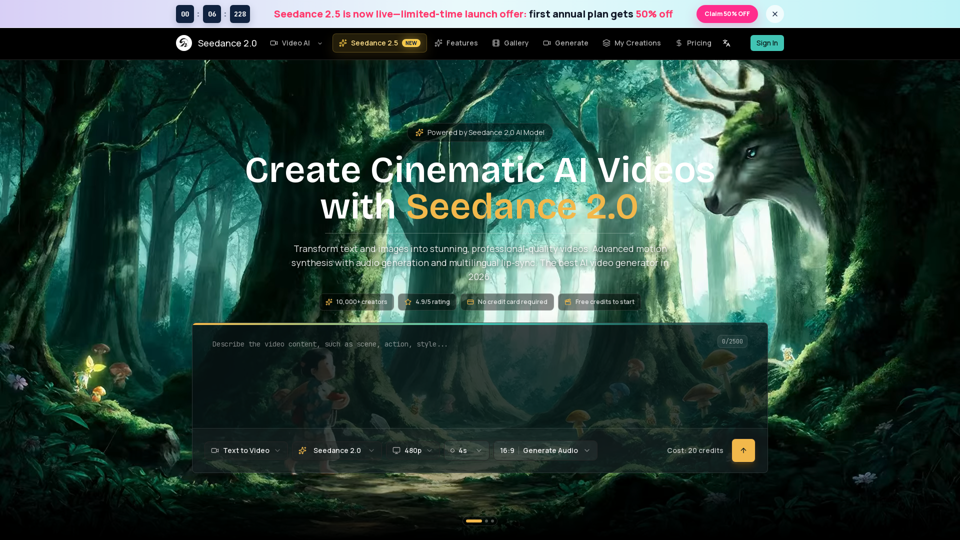This screenshot has width=960, height=540.
Task: Expand the 16:9 Generate Audio dropdown
Action: pos(545,451)
